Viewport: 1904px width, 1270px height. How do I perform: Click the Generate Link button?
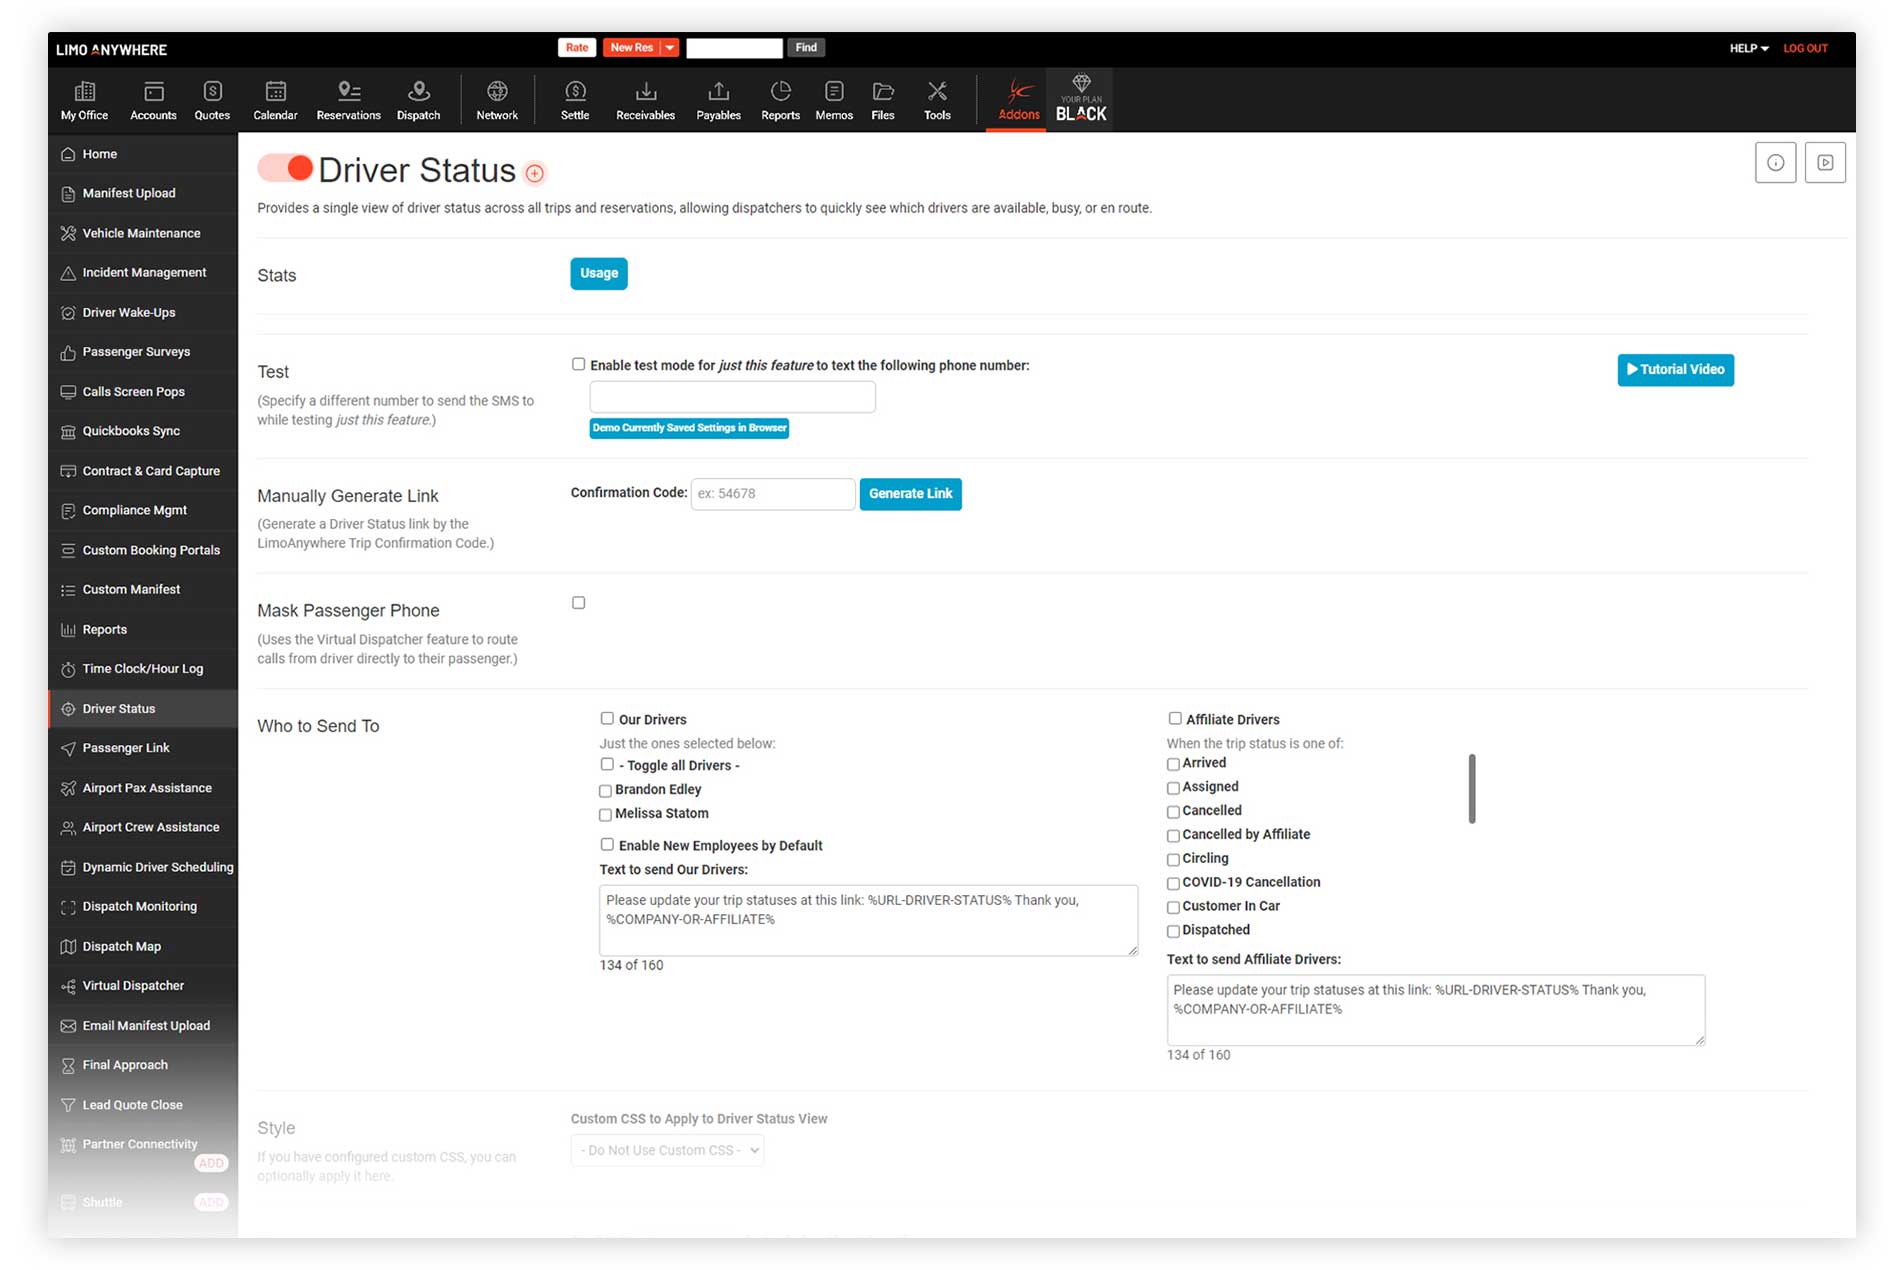(x=910, y=494)
